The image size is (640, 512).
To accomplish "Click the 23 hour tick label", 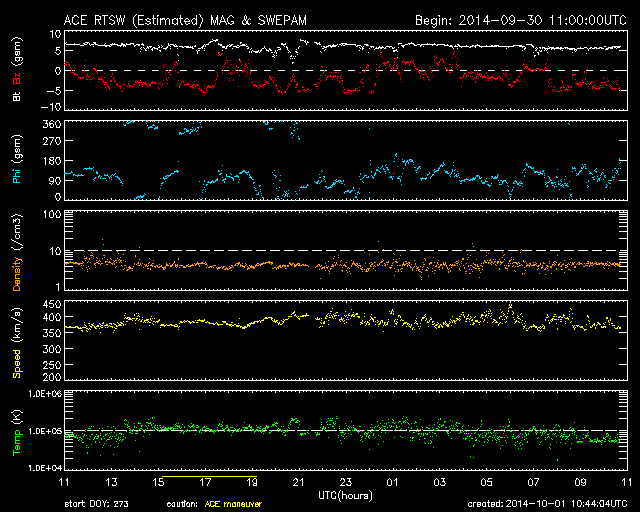I will (x=346, y=483).
